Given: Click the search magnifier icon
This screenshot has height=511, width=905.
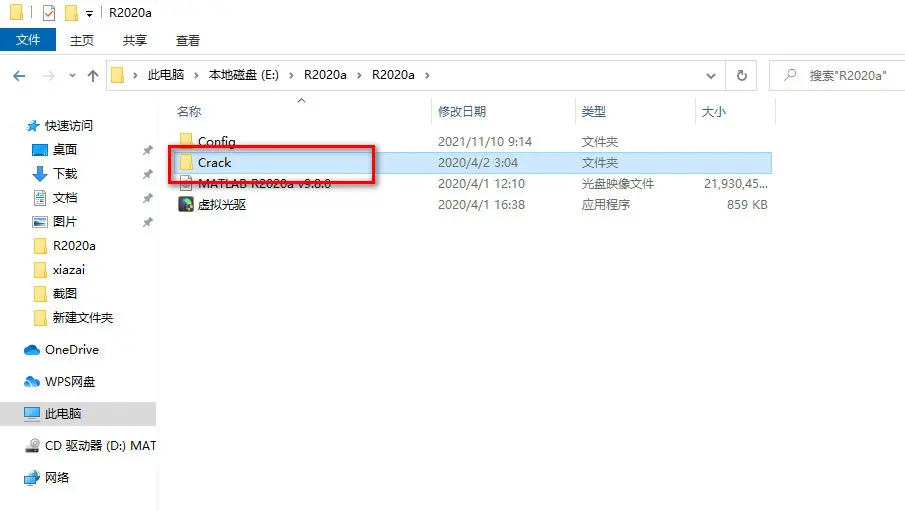Looking at the screenshot, I should (x=790, y=75).
